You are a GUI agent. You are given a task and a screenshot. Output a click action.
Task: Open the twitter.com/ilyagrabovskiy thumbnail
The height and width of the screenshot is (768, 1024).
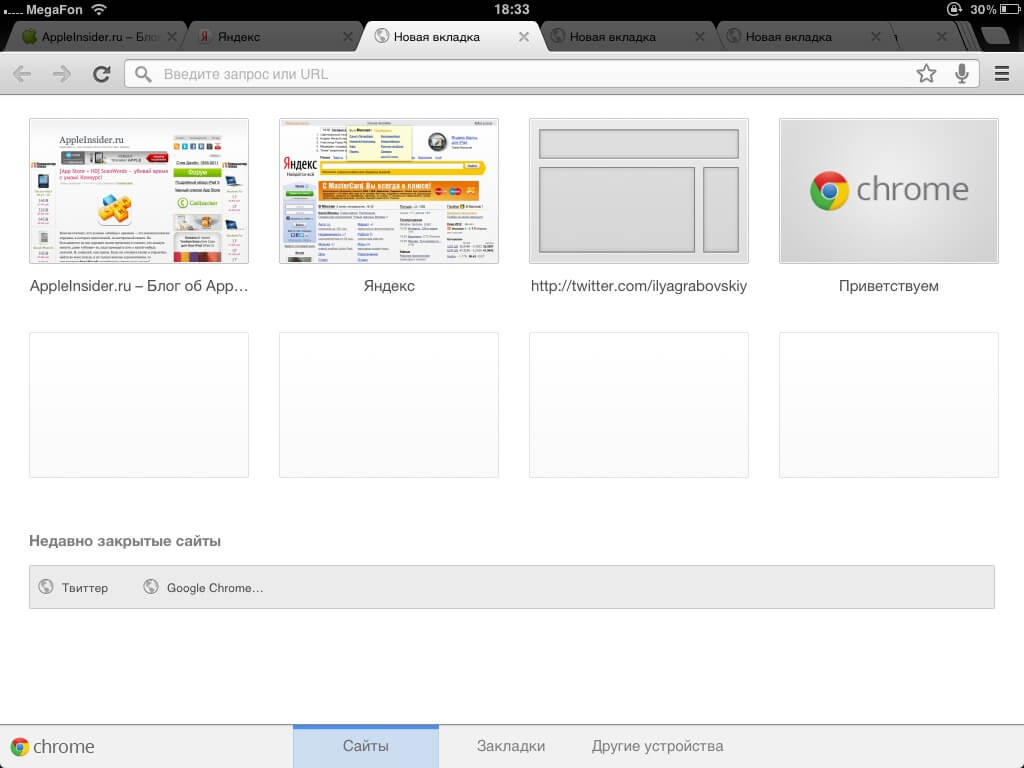tap(639, 191)
